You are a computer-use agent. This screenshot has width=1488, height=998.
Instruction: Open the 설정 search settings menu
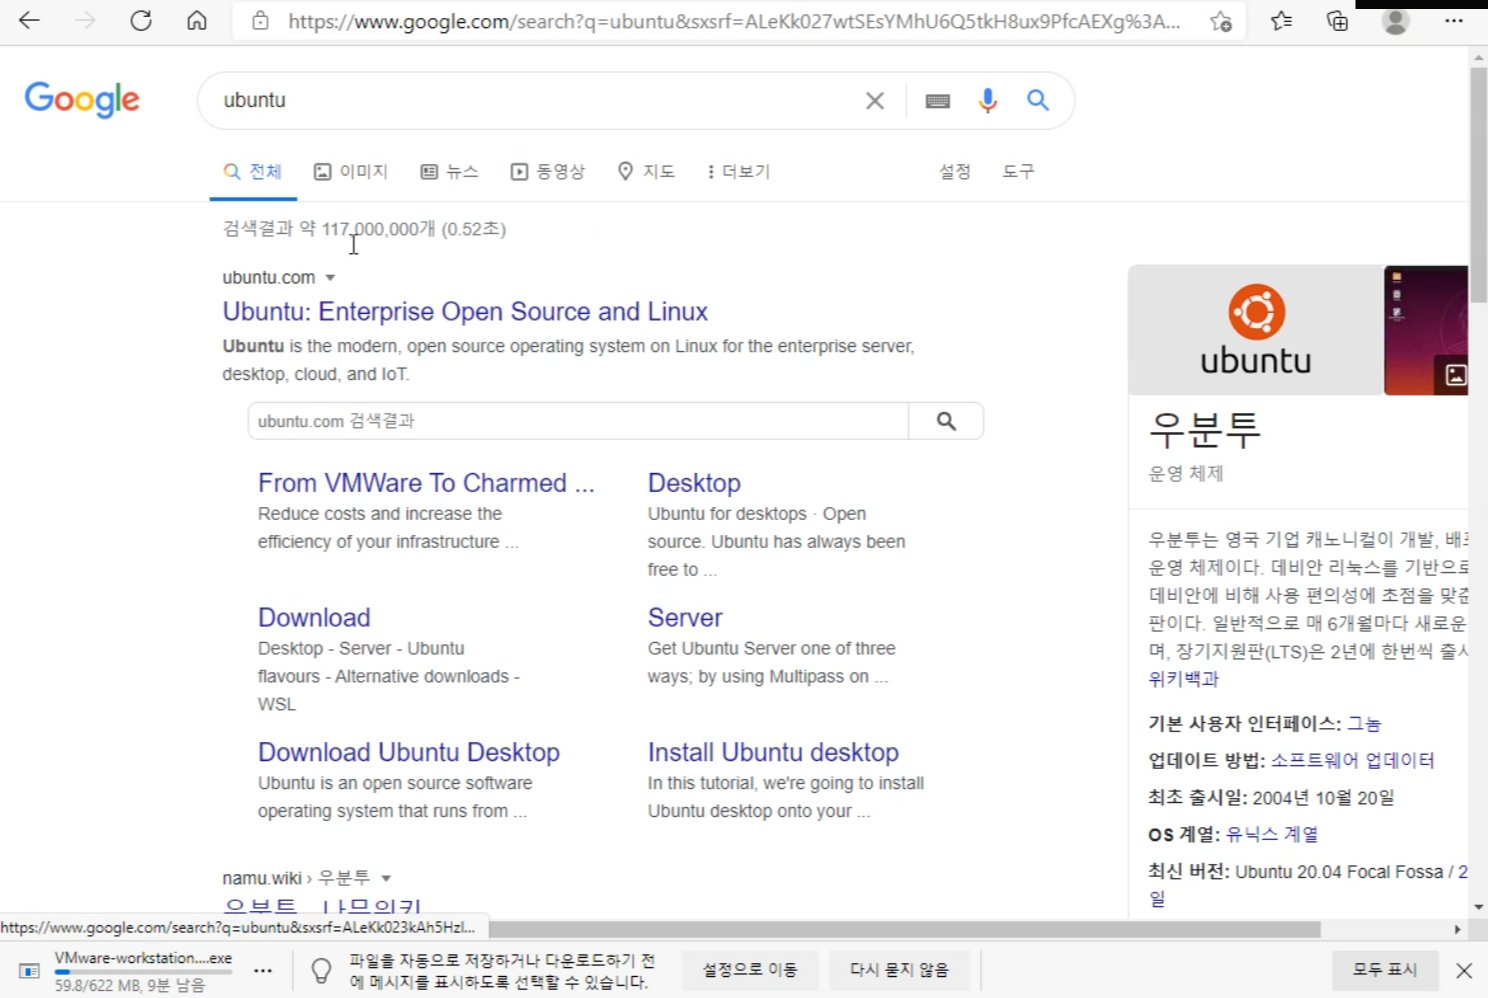point(955,172)
